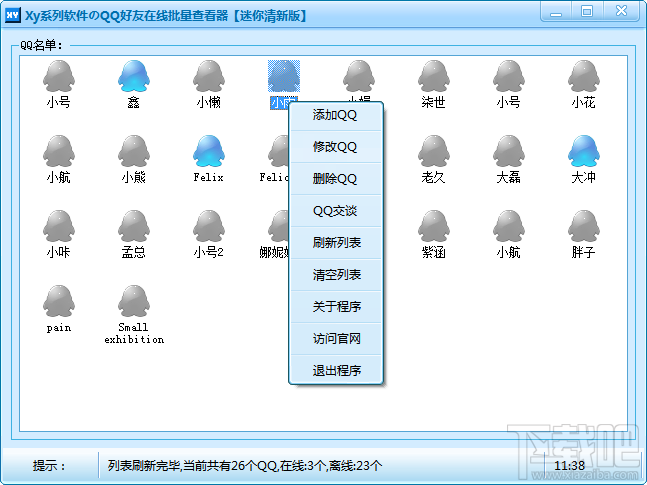Click the status message 列表刷新完毕 text
The width and height of the screenshot is (647, 485).
click(245, 466)
